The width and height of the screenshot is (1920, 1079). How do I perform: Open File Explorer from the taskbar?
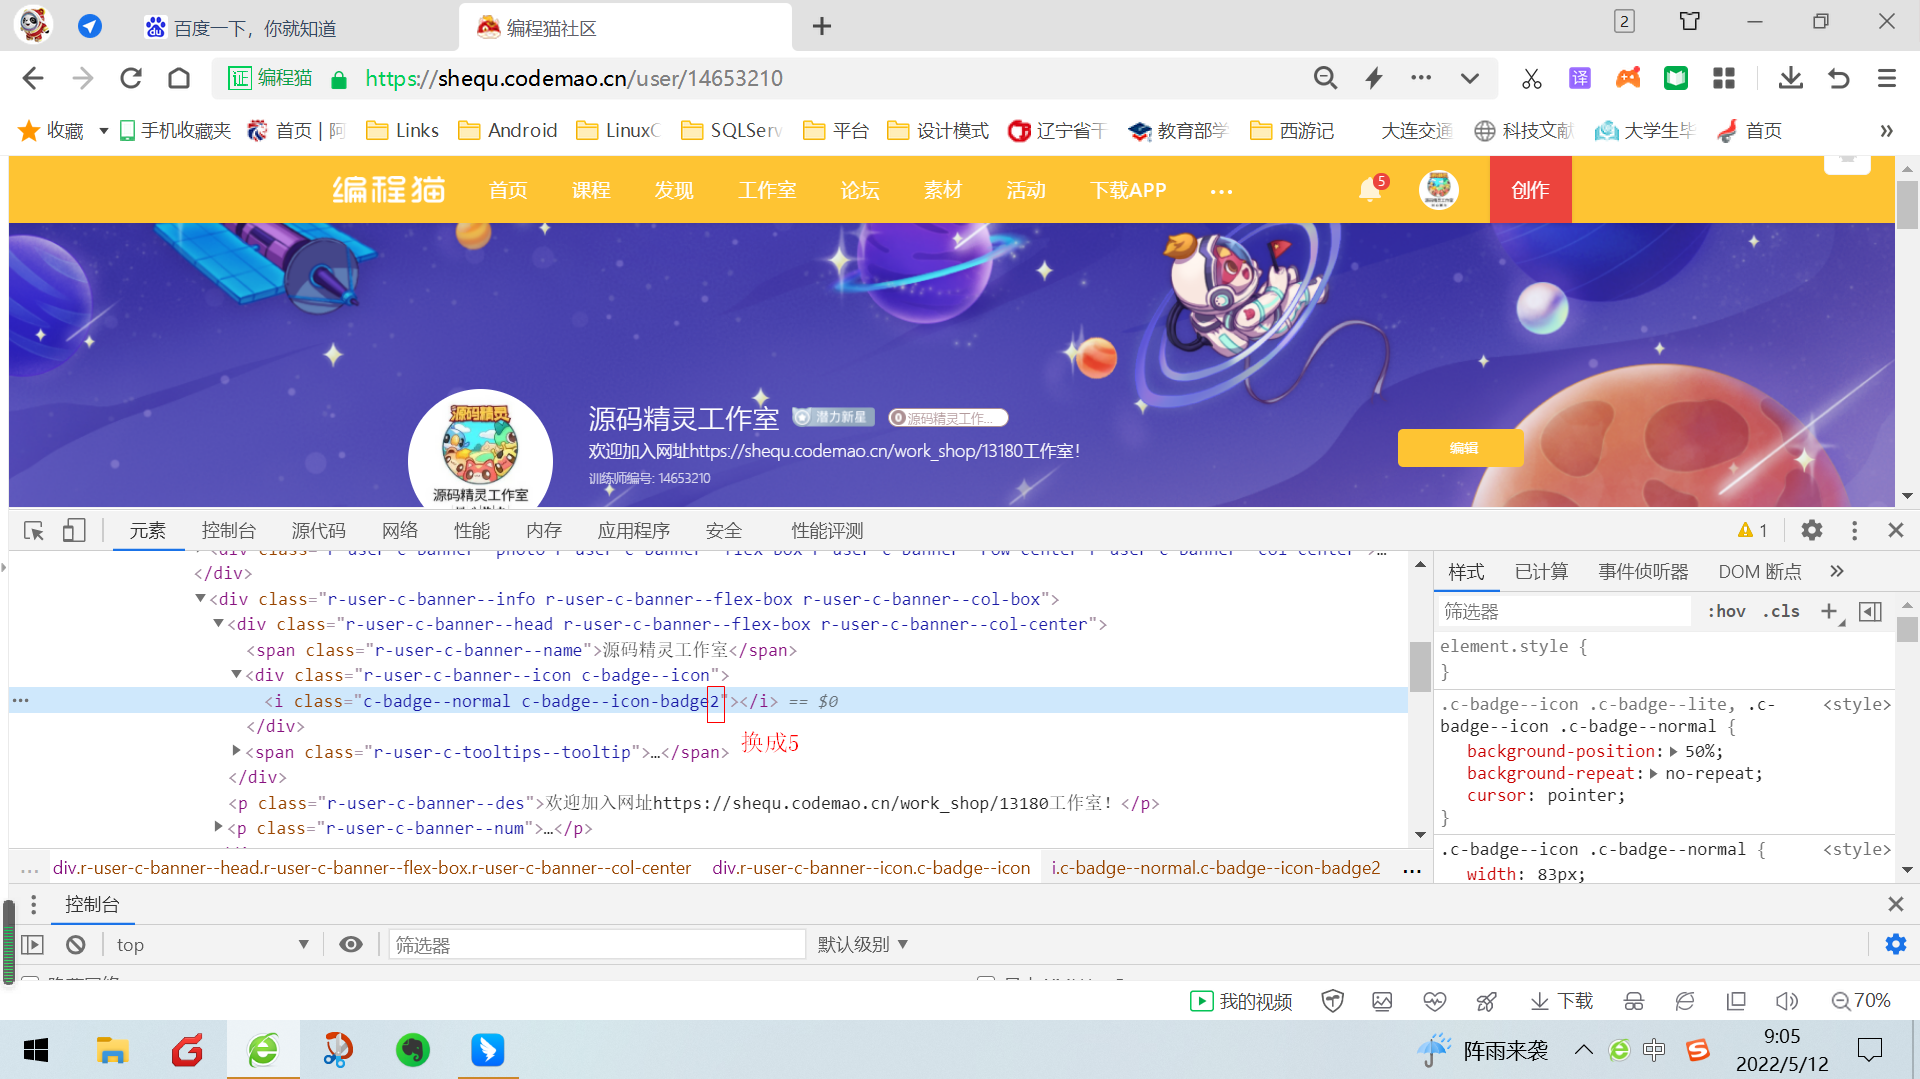pos(112,1050)
